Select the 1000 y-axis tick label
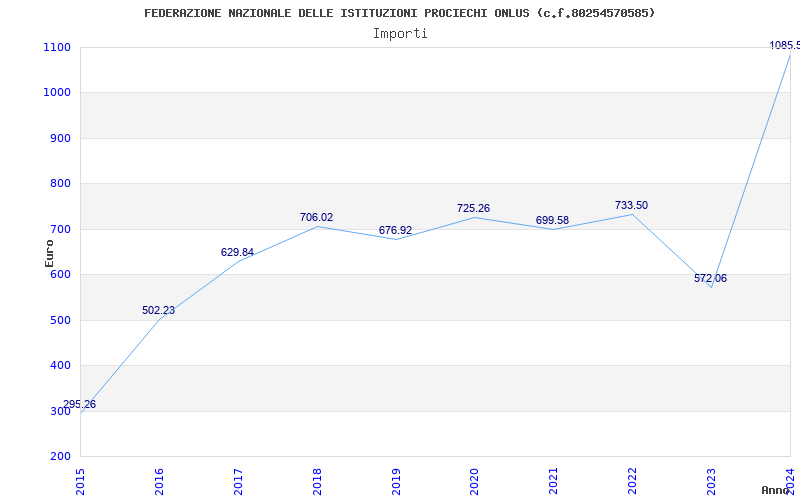Image resolution: width=800 pixels, height=500 pixels. pyautogui.click(x=57, y=93)
